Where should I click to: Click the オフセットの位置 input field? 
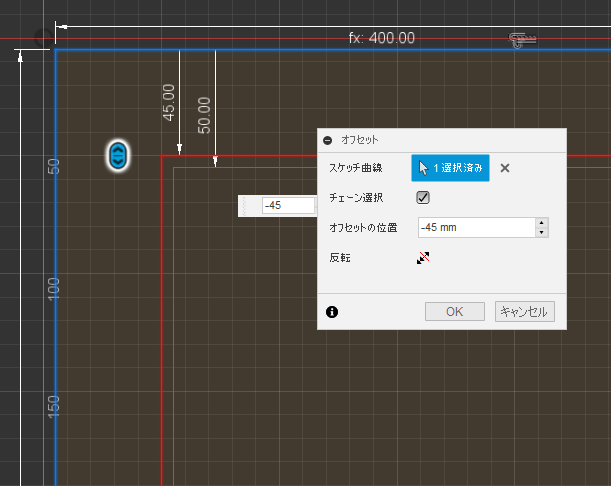pyautogui.click(x=477, y=227)
